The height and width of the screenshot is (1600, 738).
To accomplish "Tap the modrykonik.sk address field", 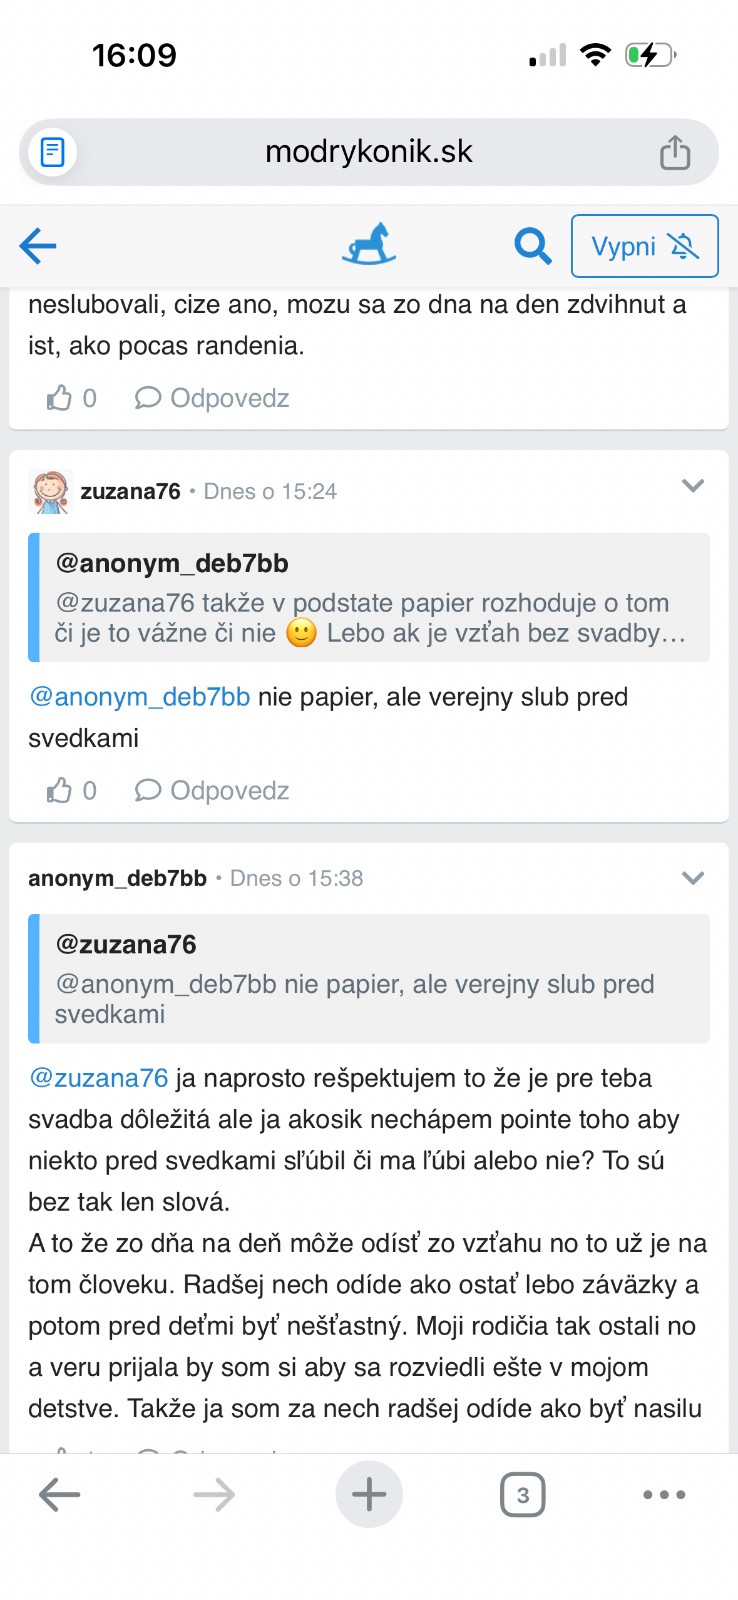I will tap(369, 152).
